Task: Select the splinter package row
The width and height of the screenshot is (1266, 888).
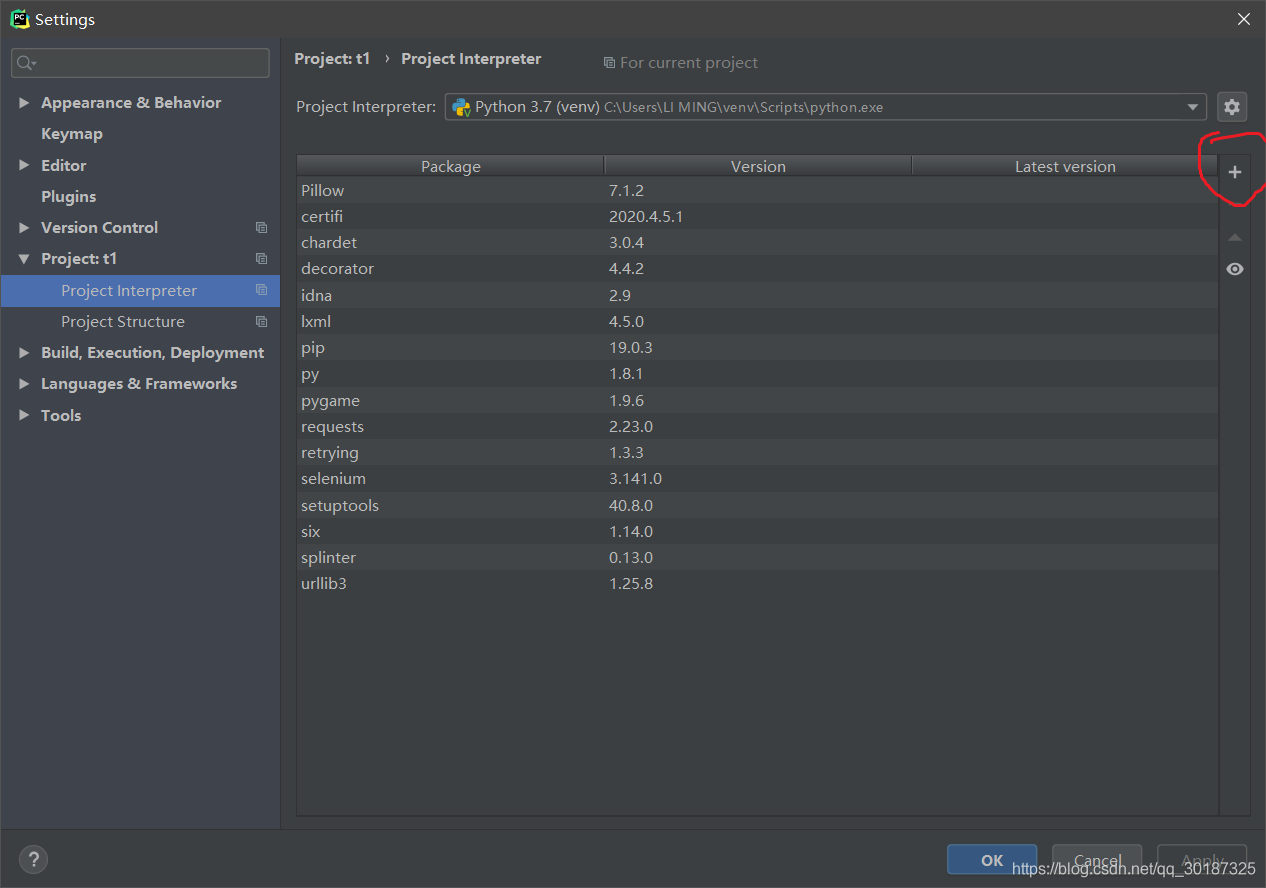Action: point(757,558)
